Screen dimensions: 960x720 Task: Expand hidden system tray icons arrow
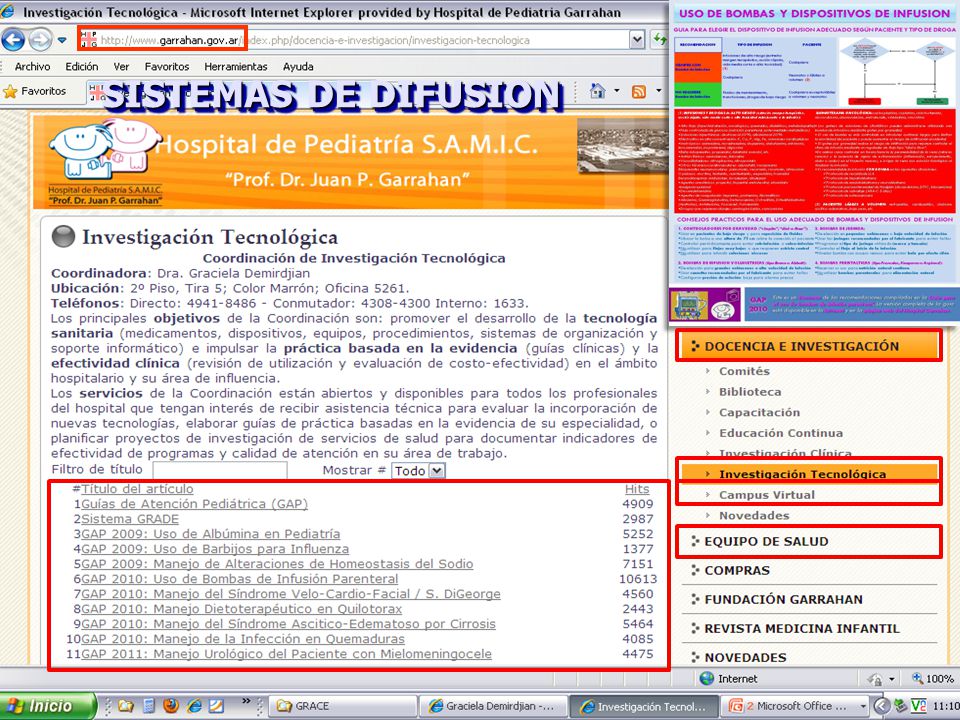coord(880,706)
